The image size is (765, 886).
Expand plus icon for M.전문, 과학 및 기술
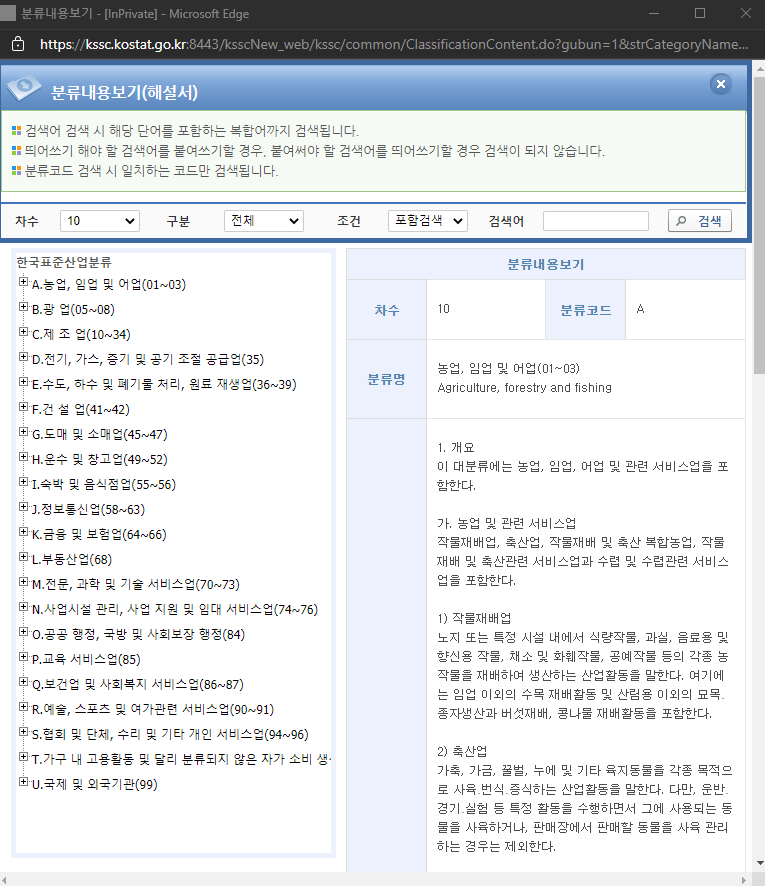click(23, 581)
